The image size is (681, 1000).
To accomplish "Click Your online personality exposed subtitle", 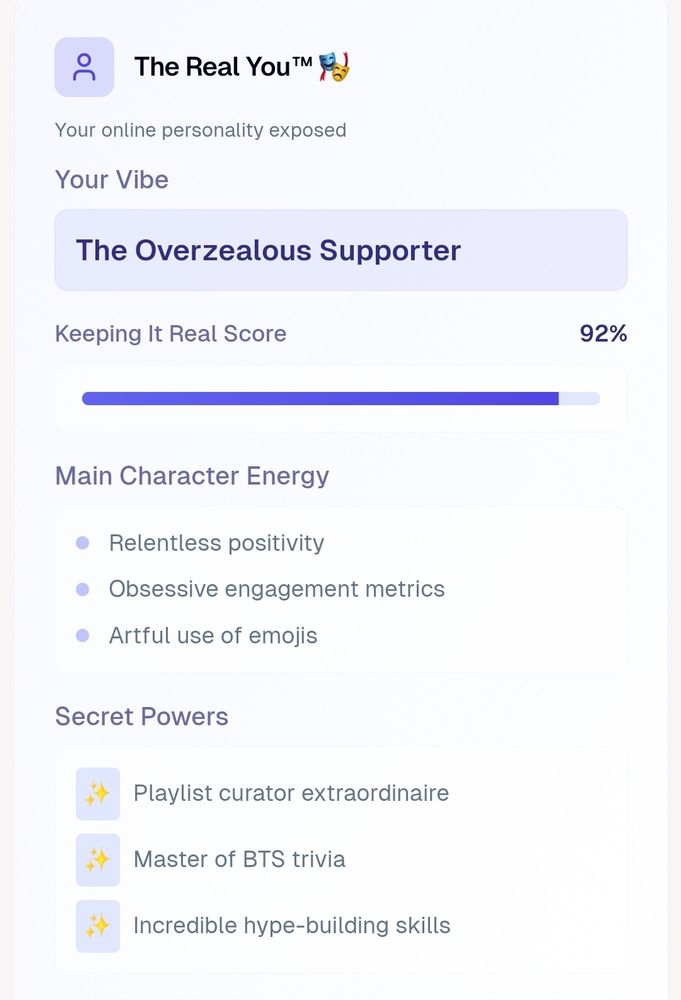I will [x=200, y=130].
